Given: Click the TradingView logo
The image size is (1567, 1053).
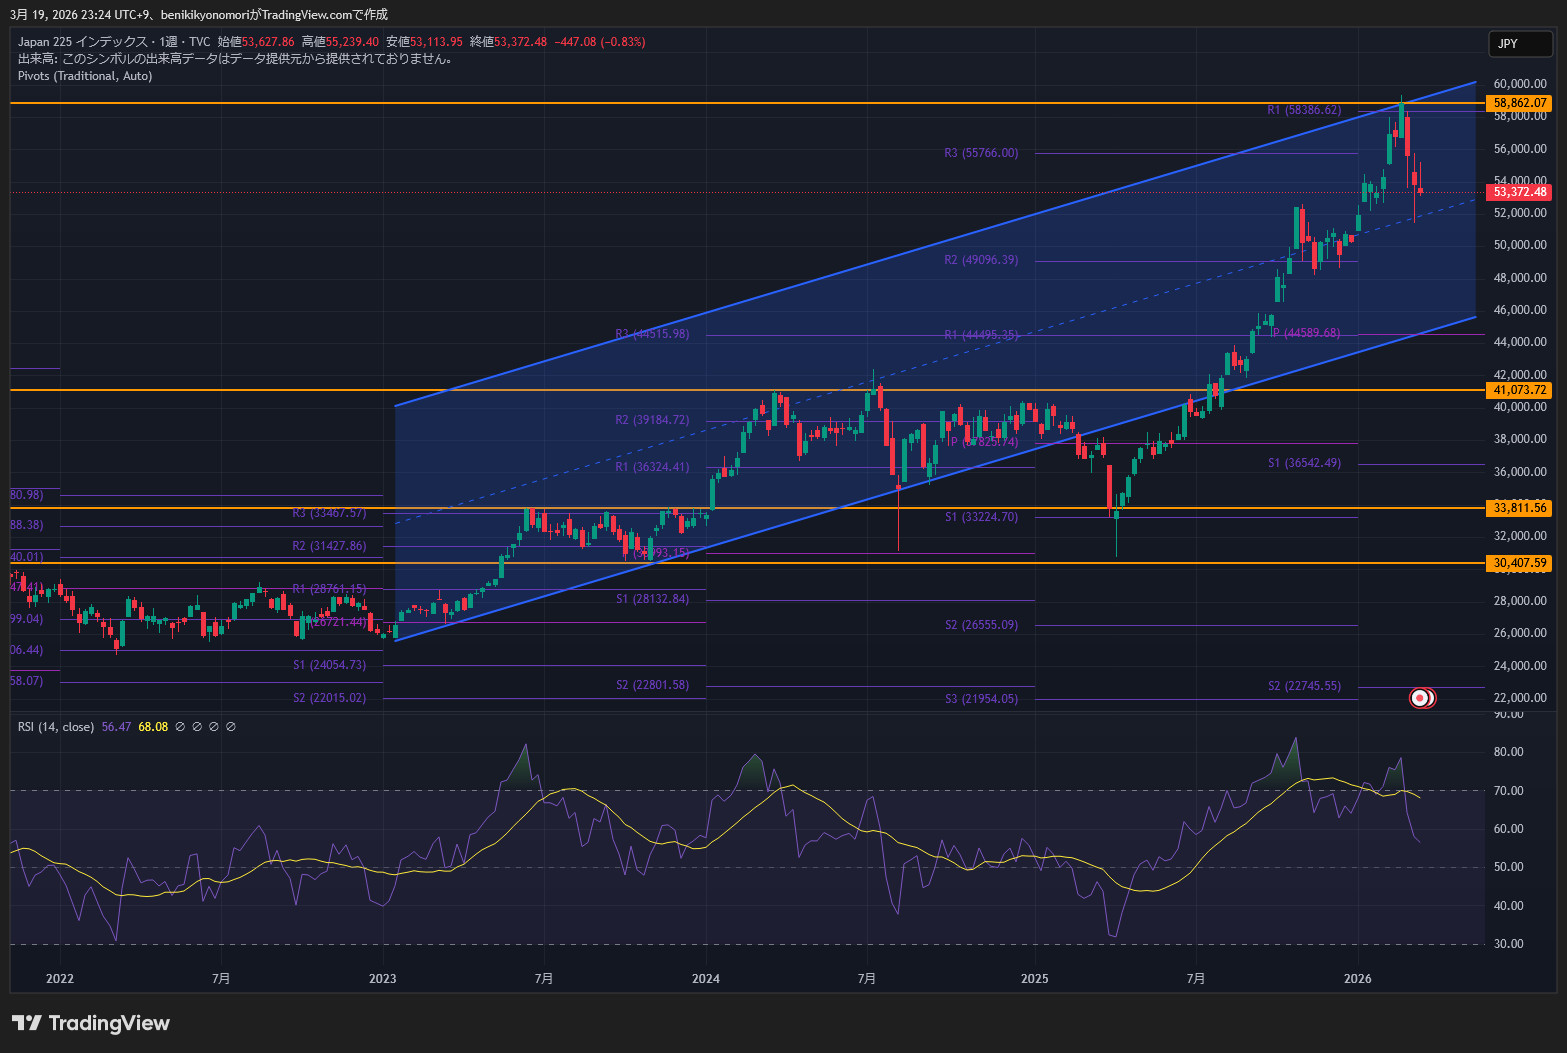Looking at the screenshot, I should click(91, 1023).
